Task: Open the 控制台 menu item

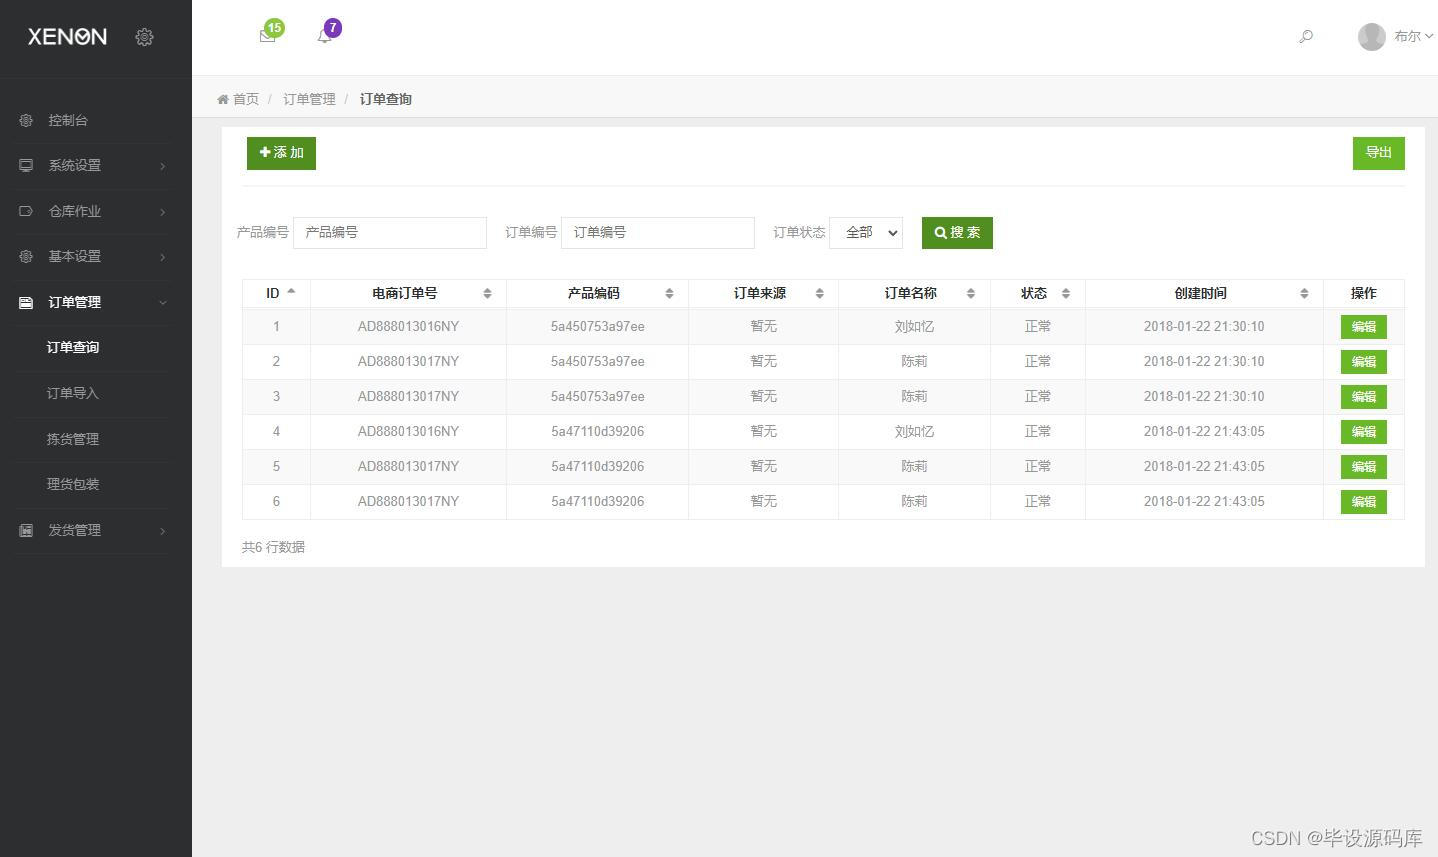Action: [68, 120]
